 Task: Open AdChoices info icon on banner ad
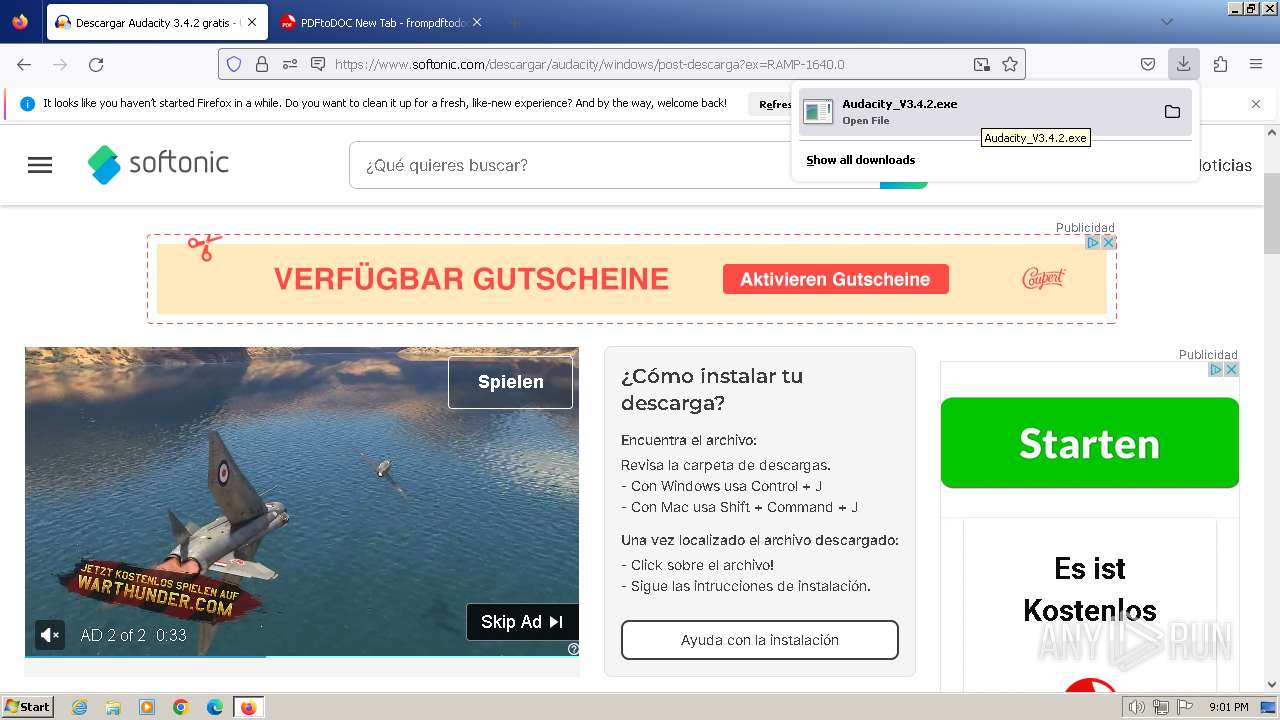coord(1093,242)
